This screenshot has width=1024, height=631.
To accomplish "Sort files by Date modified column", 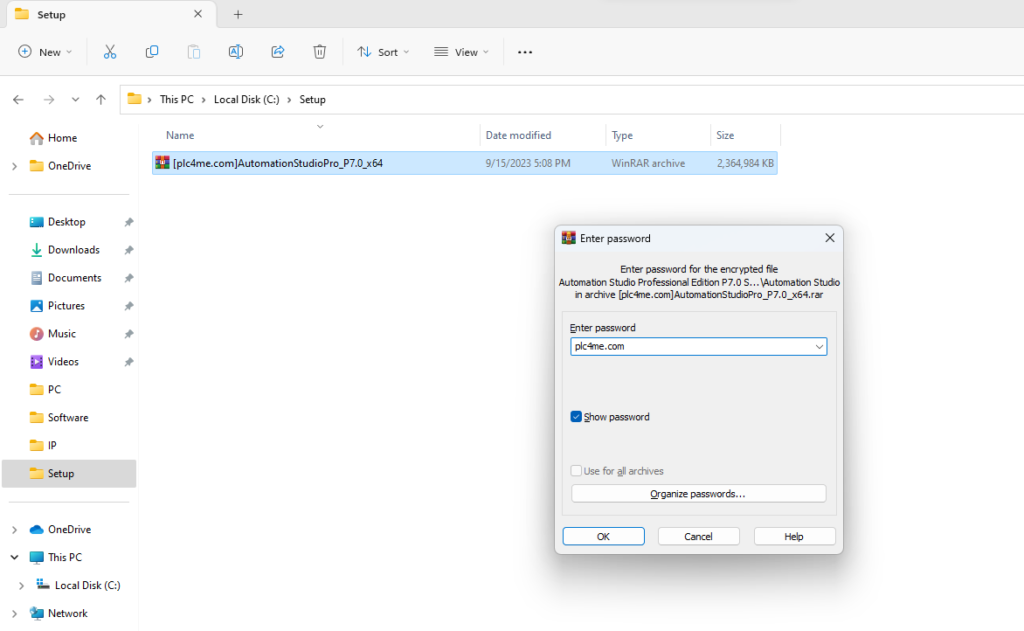I will [518, 135].
